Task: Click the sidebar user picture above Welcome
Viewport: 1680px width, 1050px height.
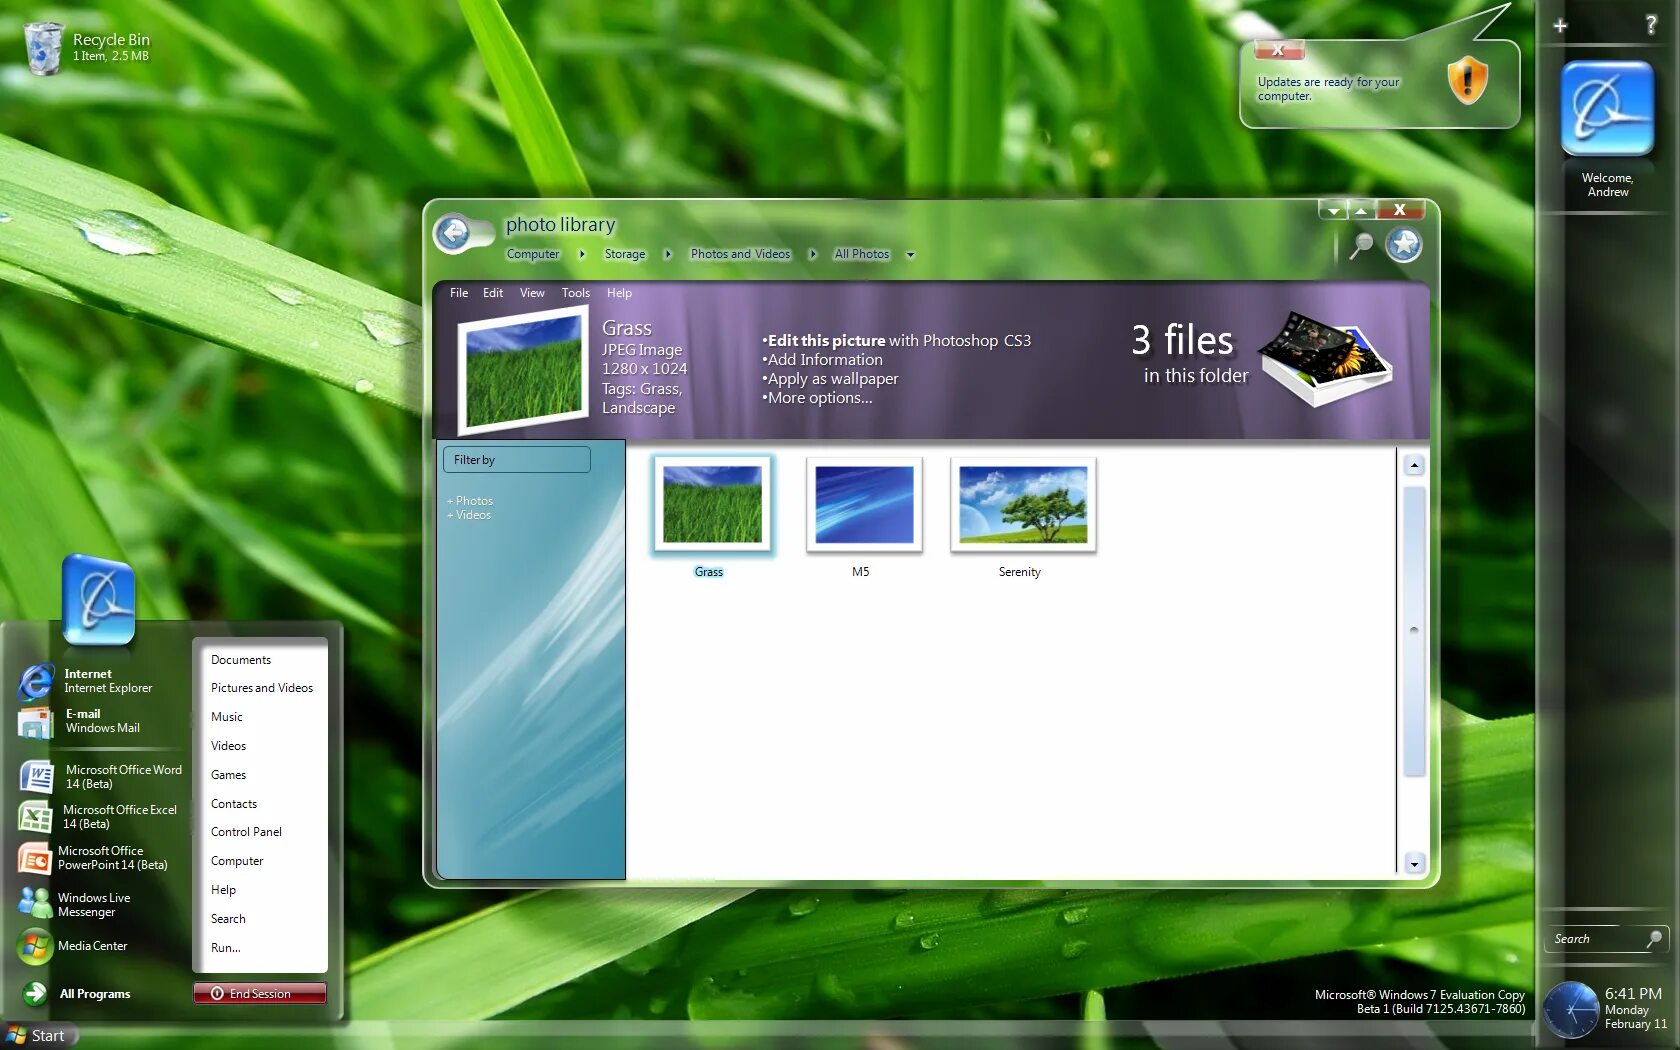Action: pyautogui.click(x=1607, y=108)
